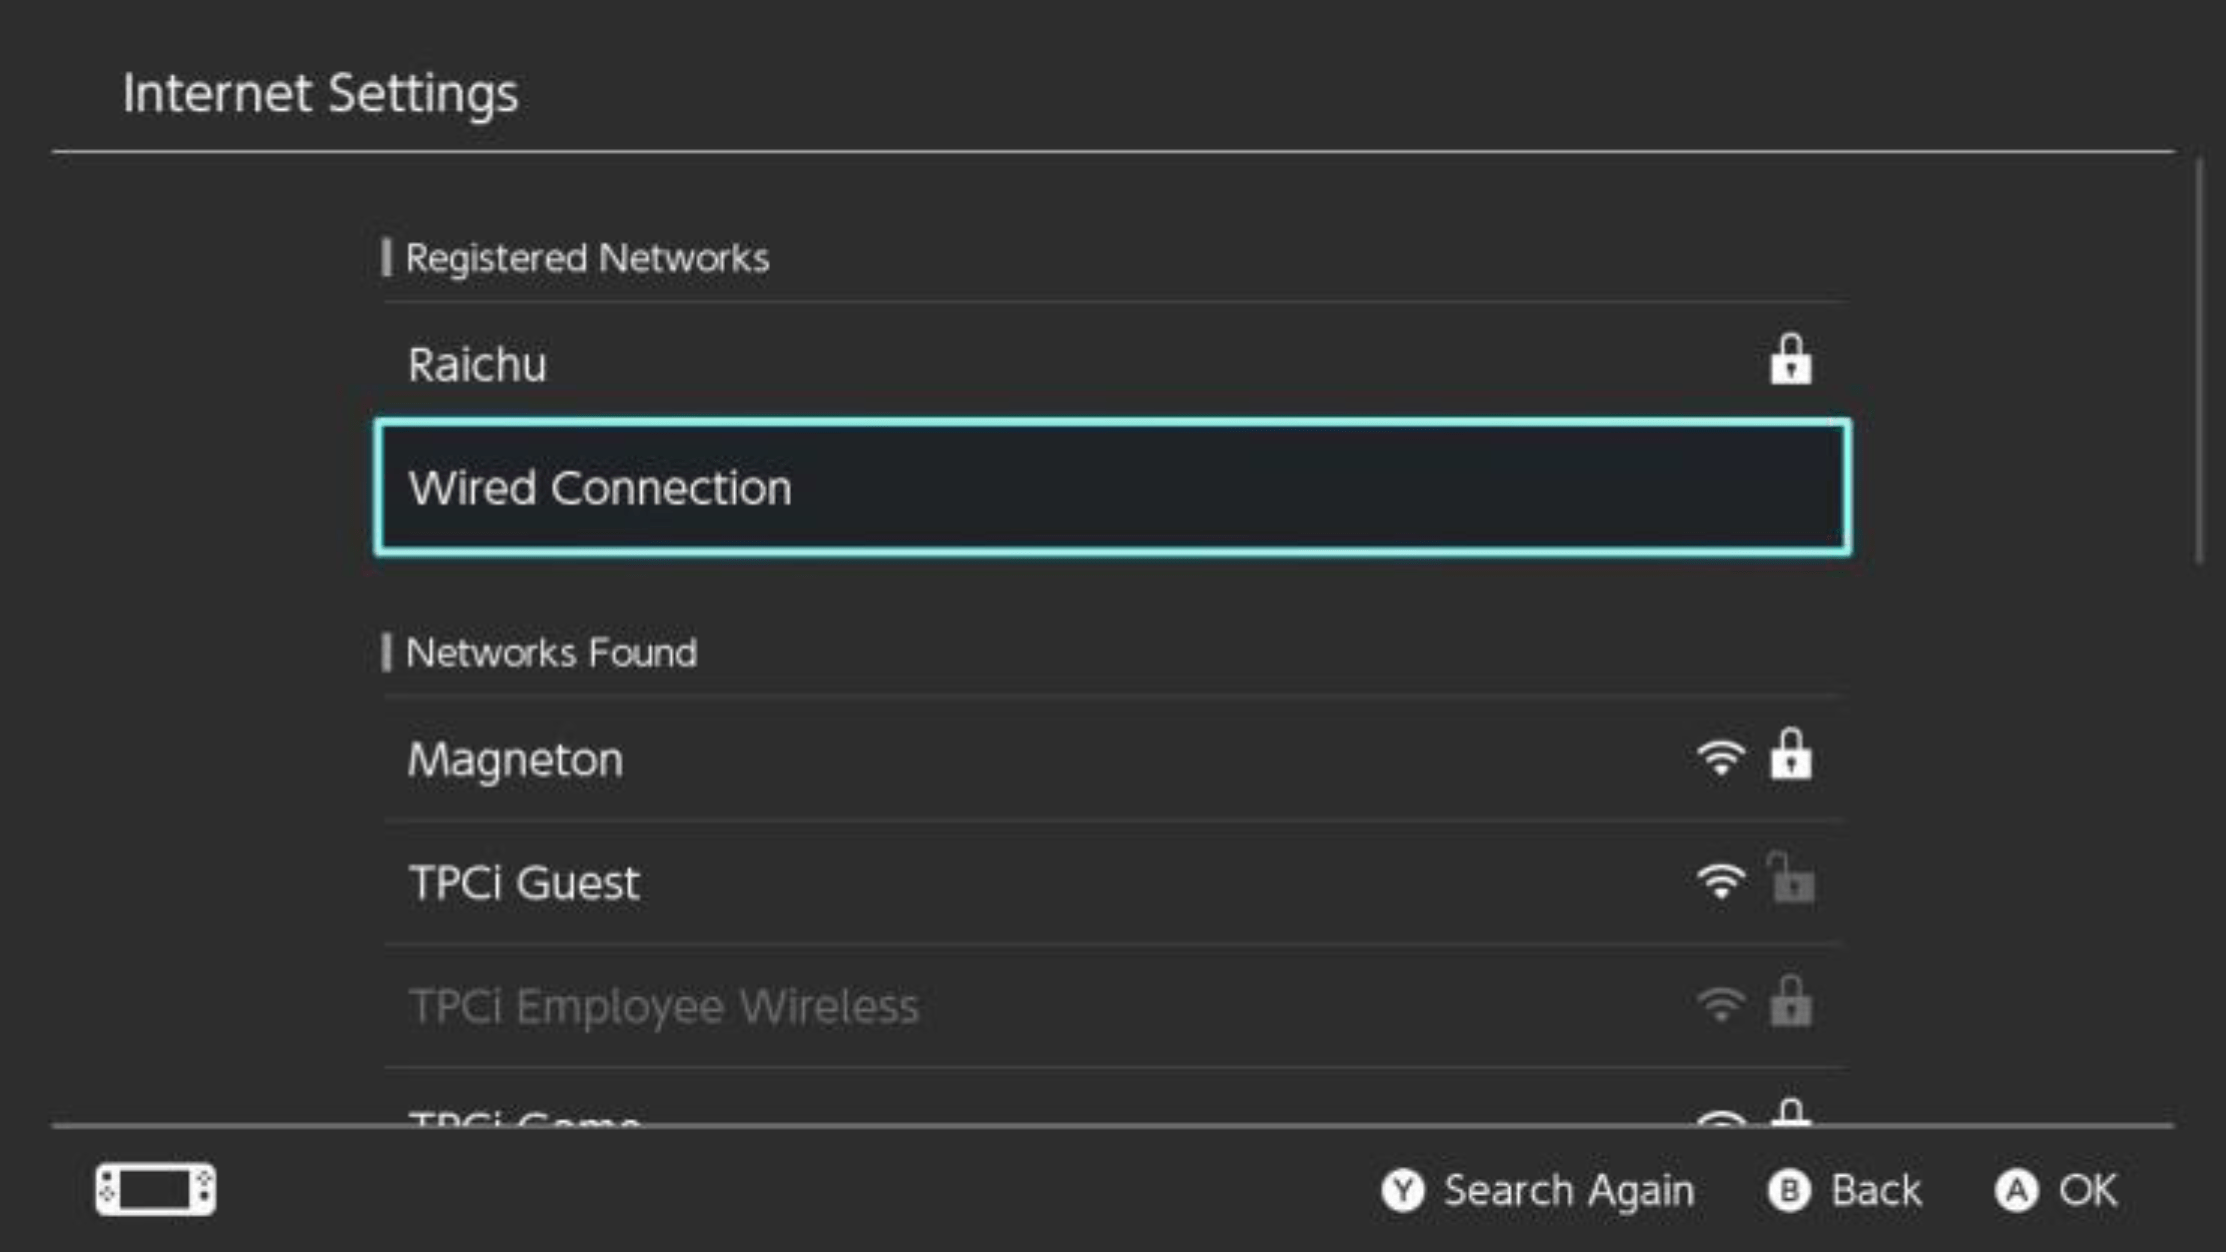
Task: Click the OK label
Action: [2087, 1190]
